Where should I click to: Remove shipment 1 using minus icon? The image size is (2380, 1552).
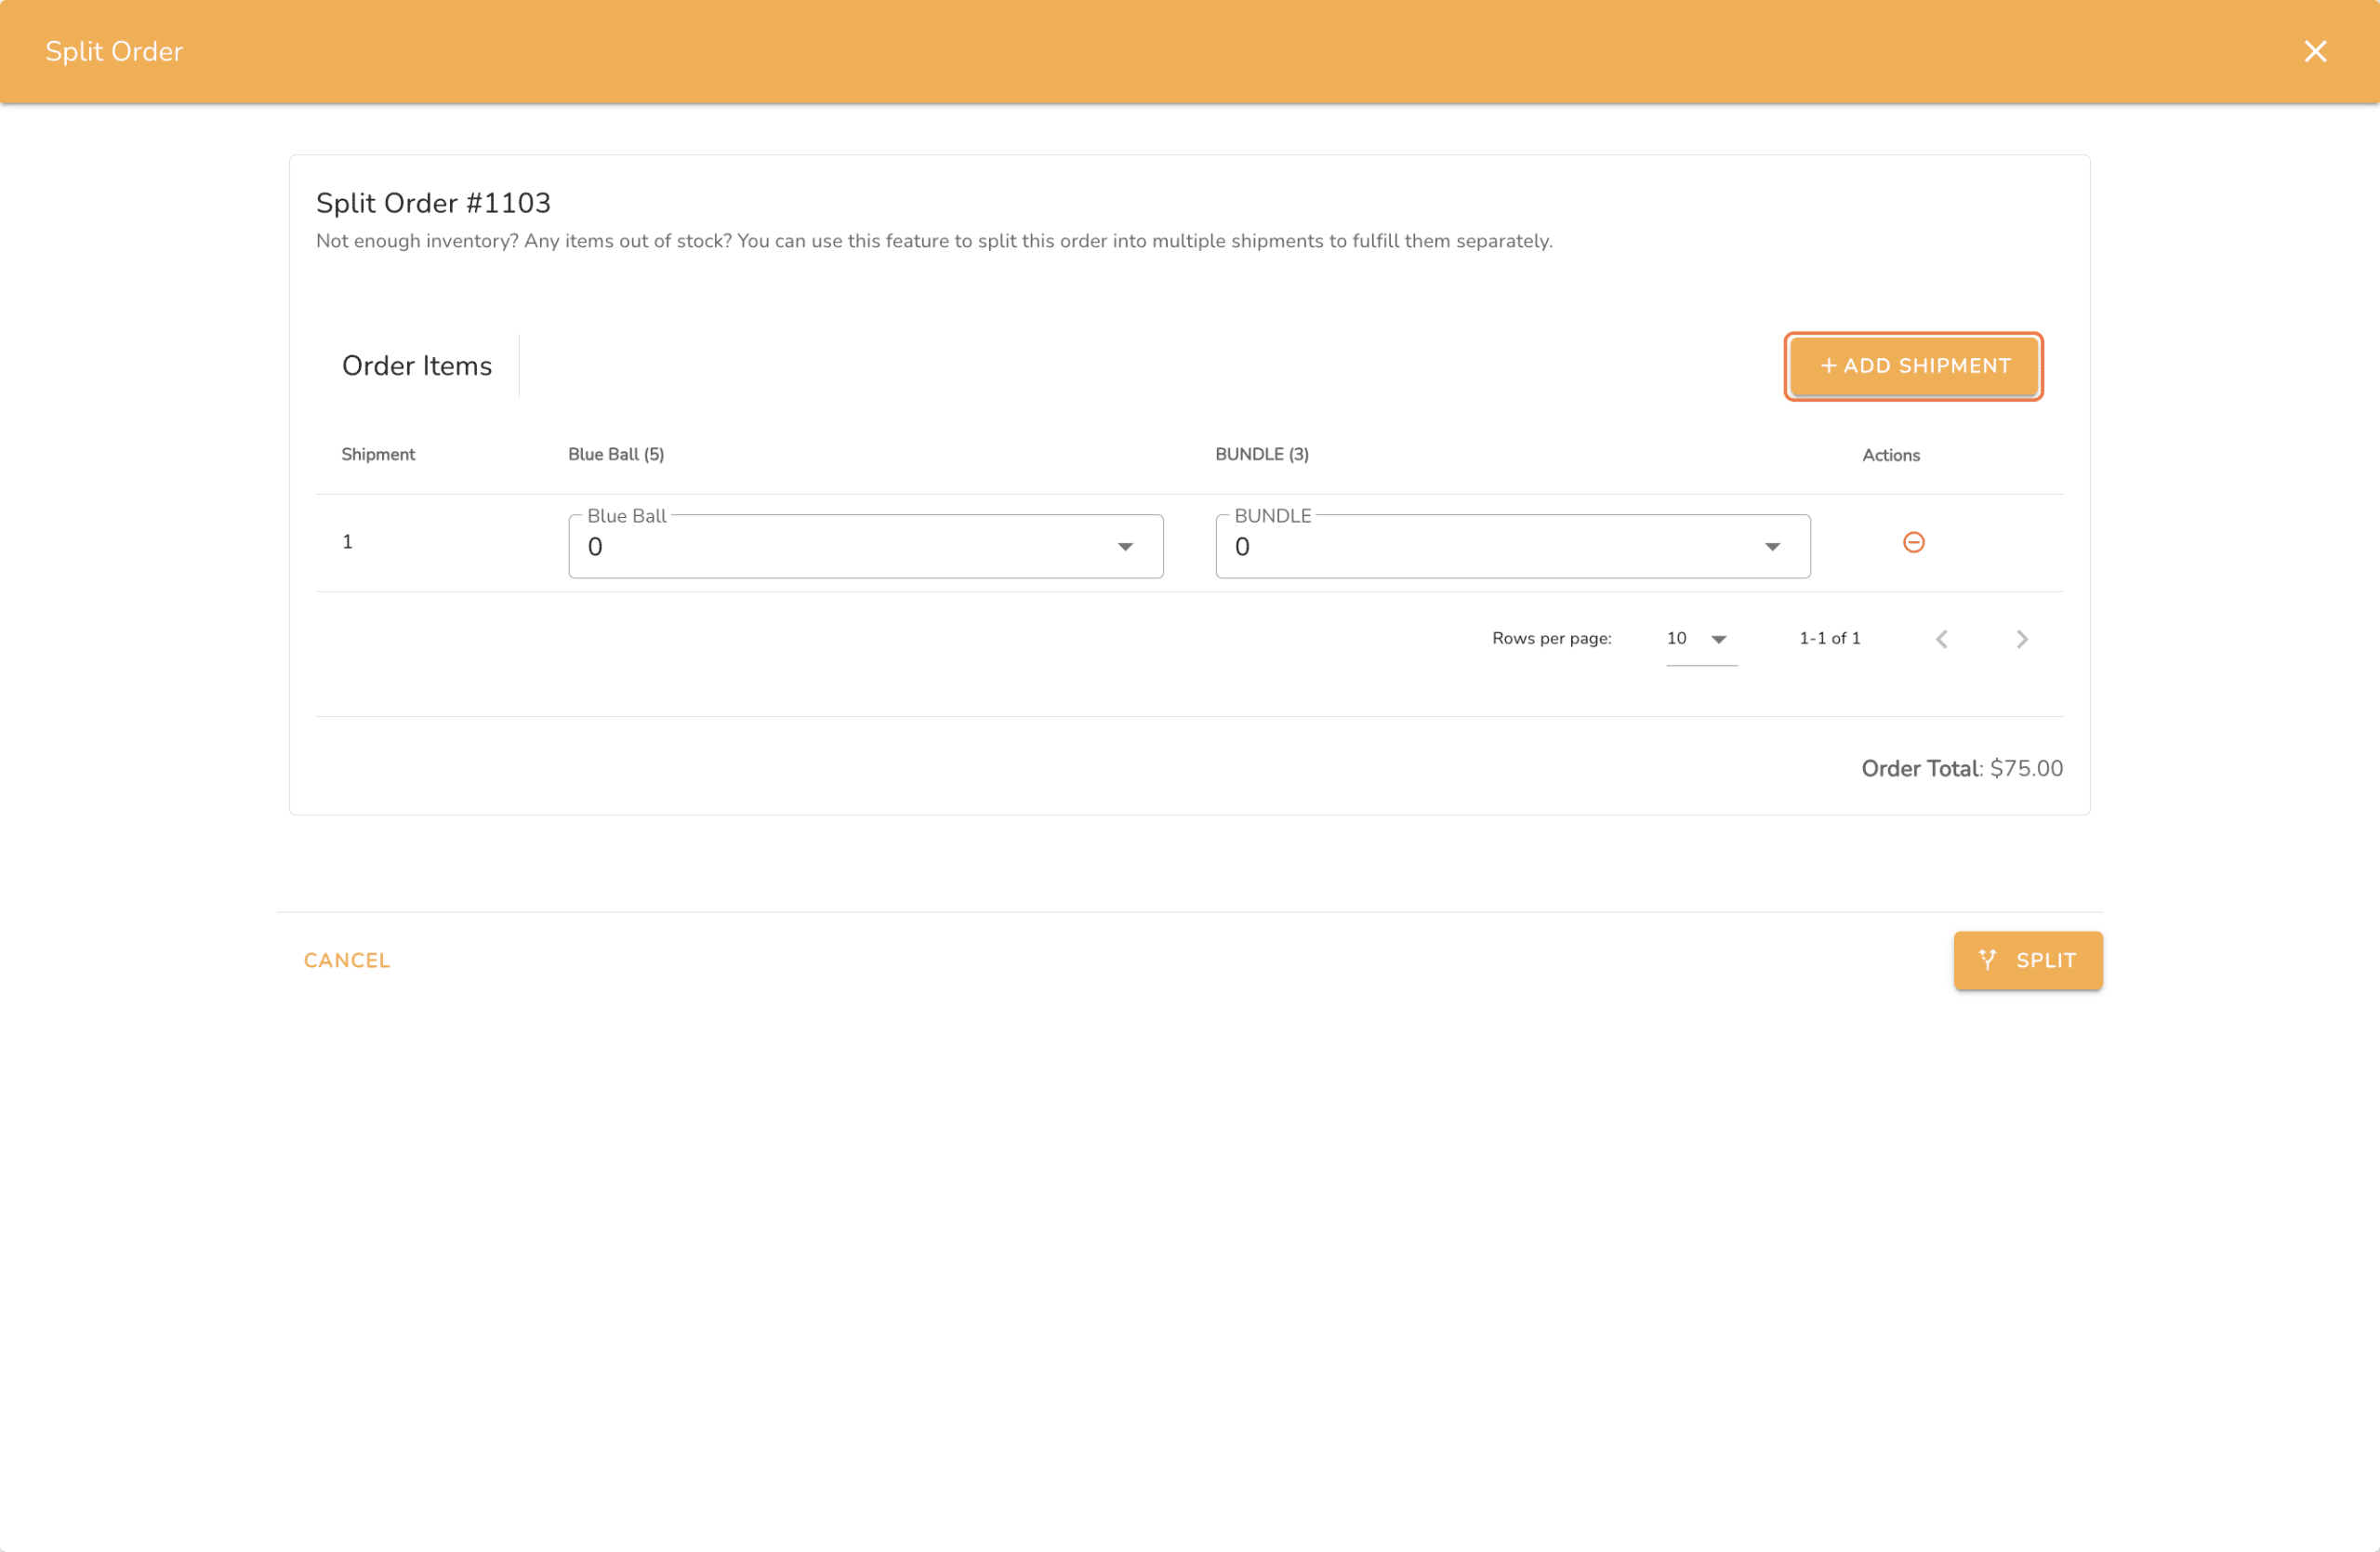pyautogui.click(x=1914, y=542)
